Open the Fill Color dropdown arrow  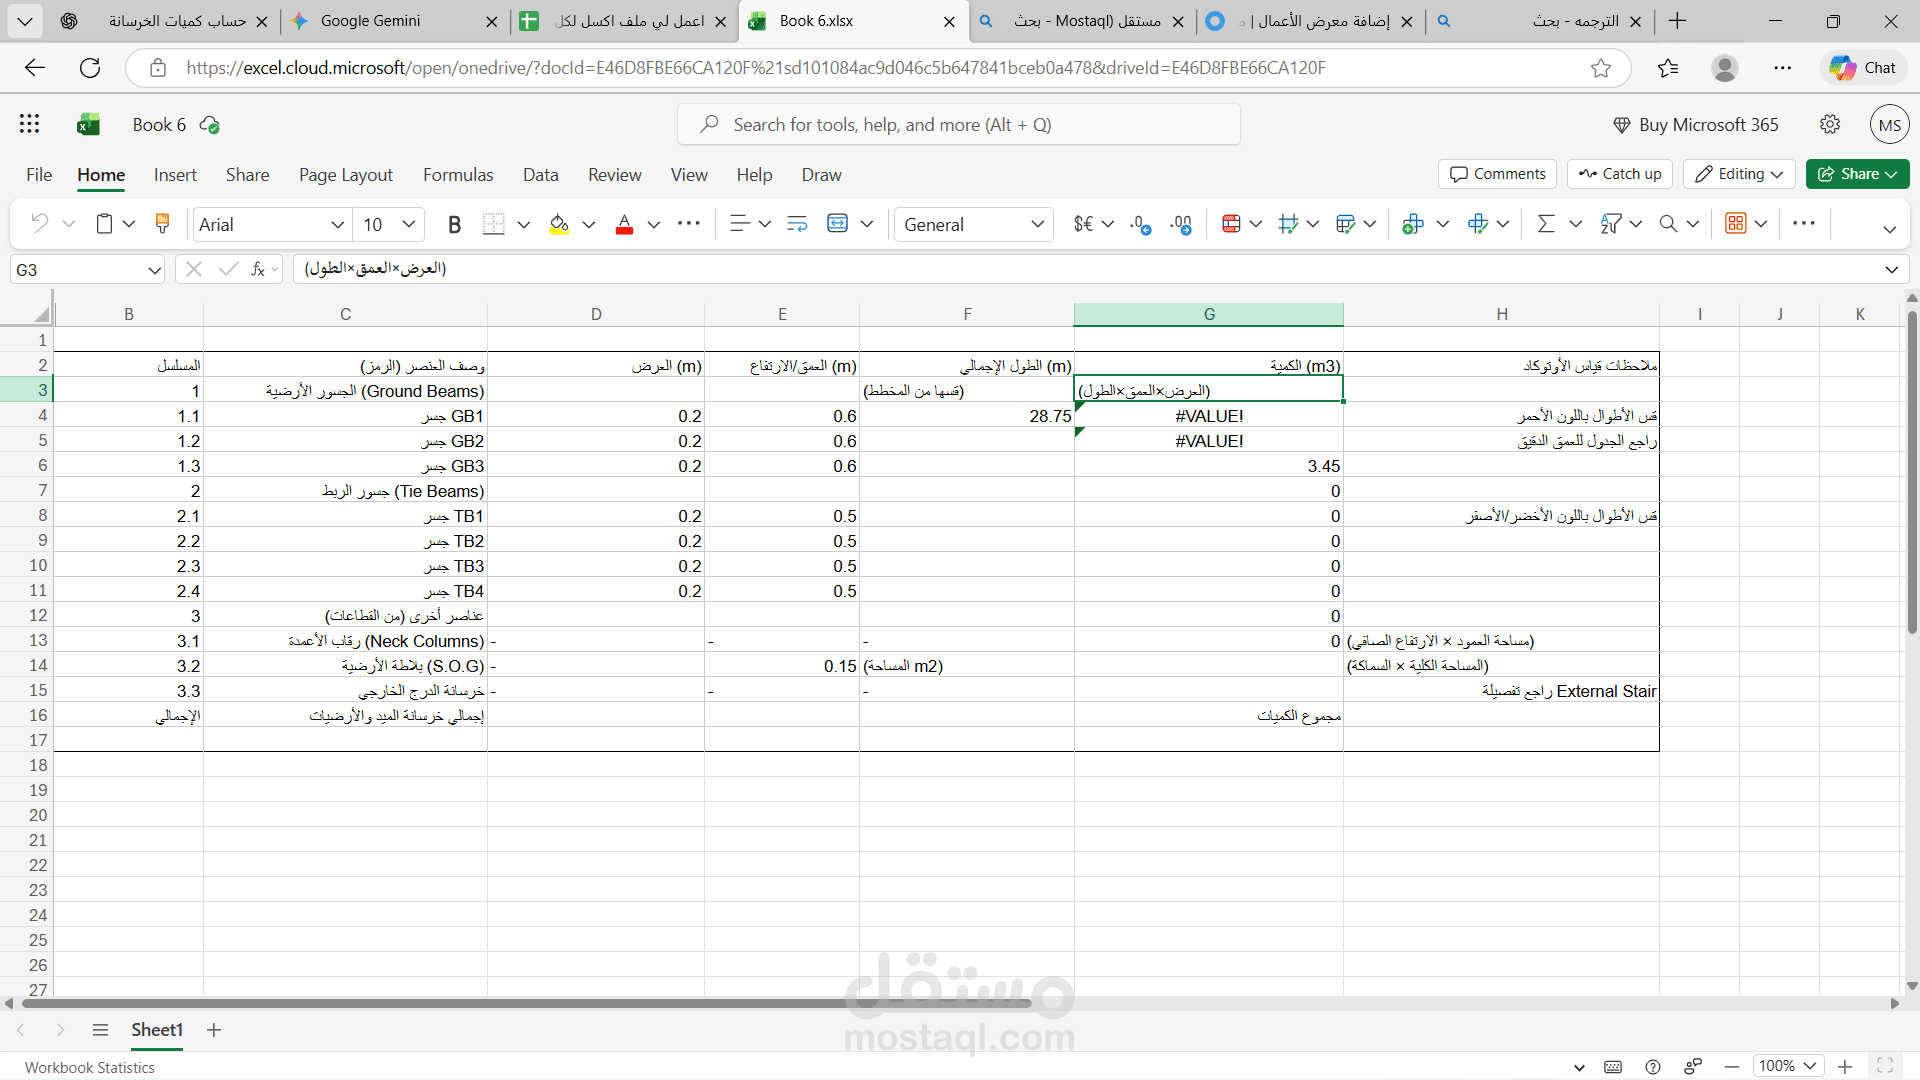[x=589, y=225]
